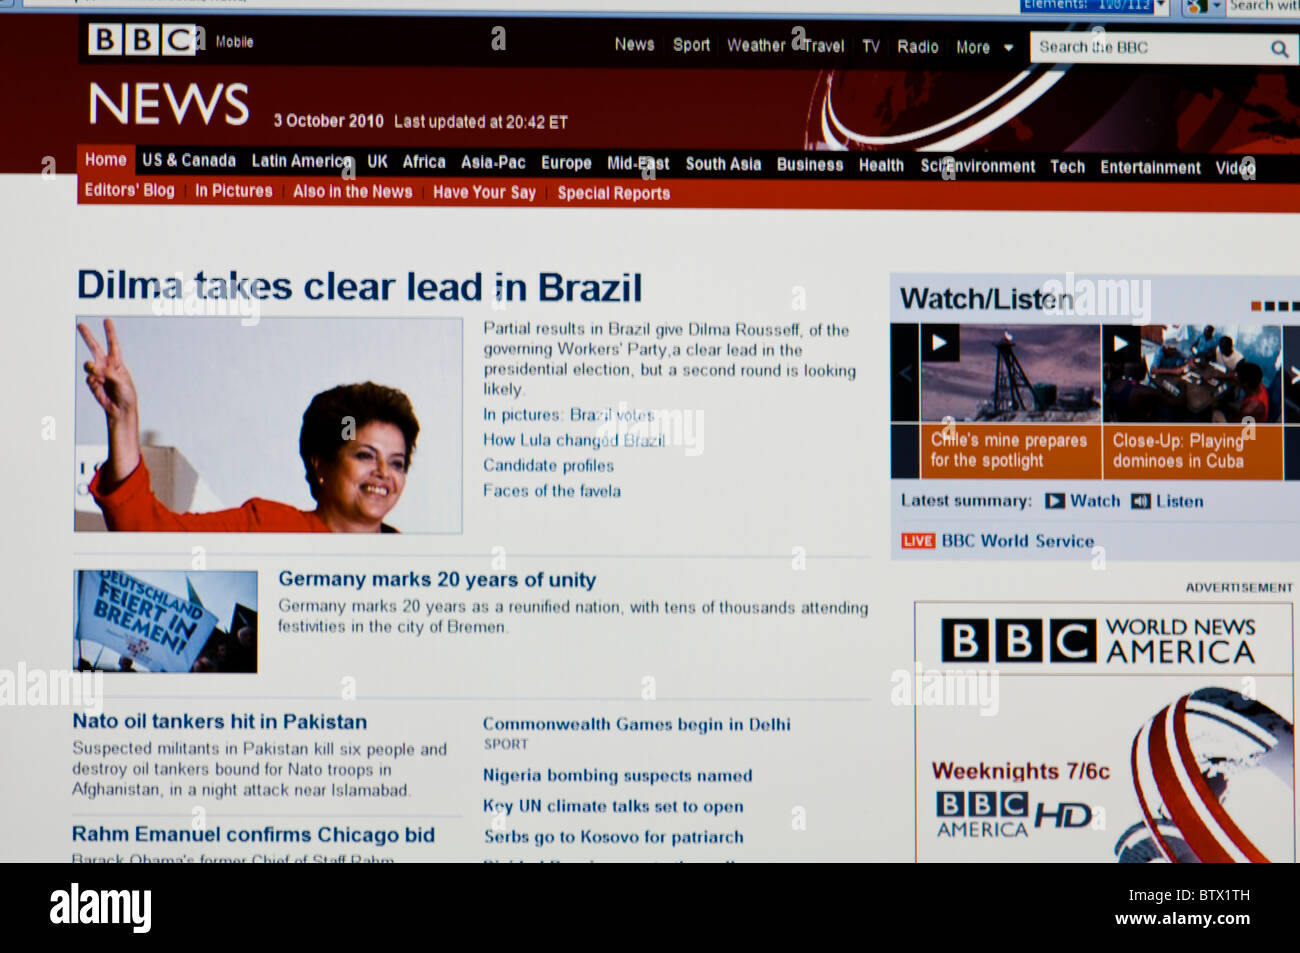Open Sport in the top navigation
This screenshot has height=953, width=1300.
click(691, 45)
